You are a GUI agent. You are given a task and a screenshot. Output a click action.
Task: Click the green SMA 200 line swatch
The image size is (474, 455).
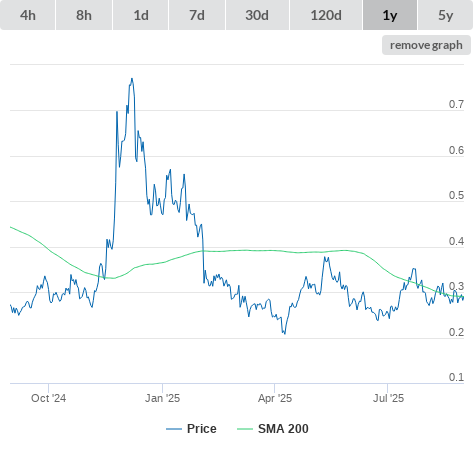pyautogui.click(x=245, y=429)
